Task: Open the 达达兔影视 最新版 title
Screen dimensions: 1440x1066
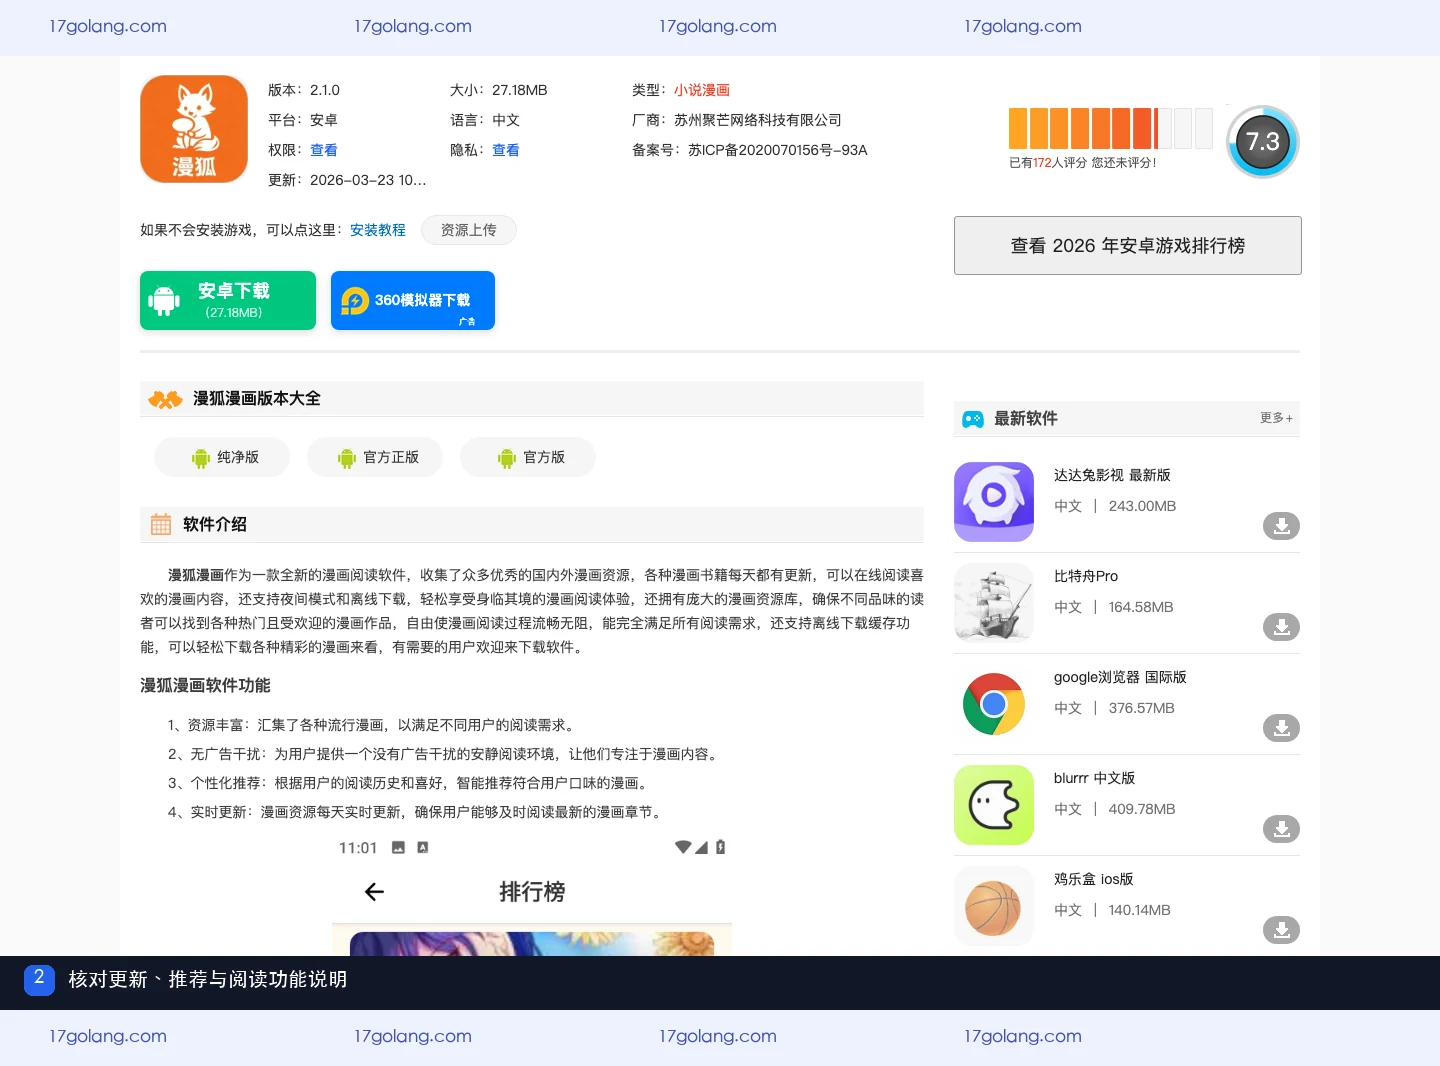Action: [1112, 475]
